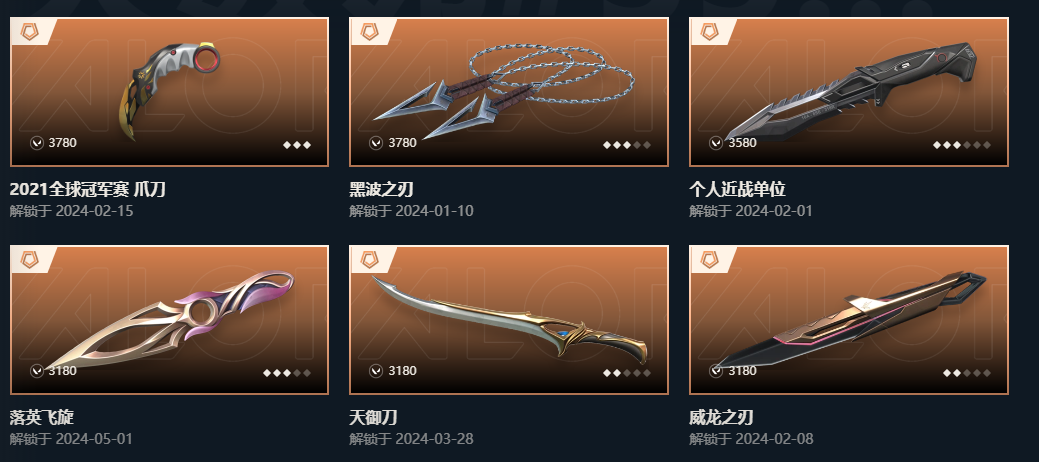Click the upgrade level diamonds on the 个人近战单位 card
This screenshot has height=462, width=1039.
point(961,144)
